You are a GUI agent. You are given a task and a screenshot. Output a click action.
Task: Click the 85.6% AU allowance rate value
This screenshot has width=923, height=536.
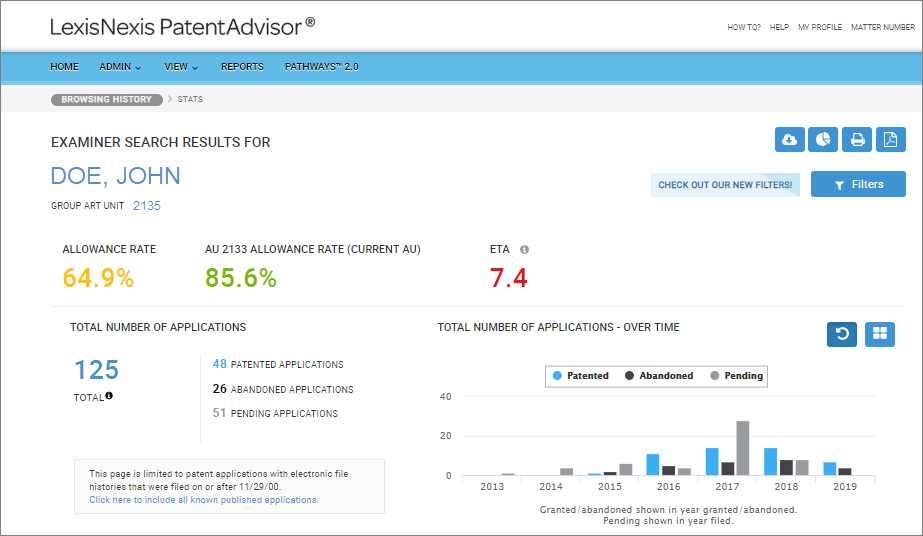[241, 278]
